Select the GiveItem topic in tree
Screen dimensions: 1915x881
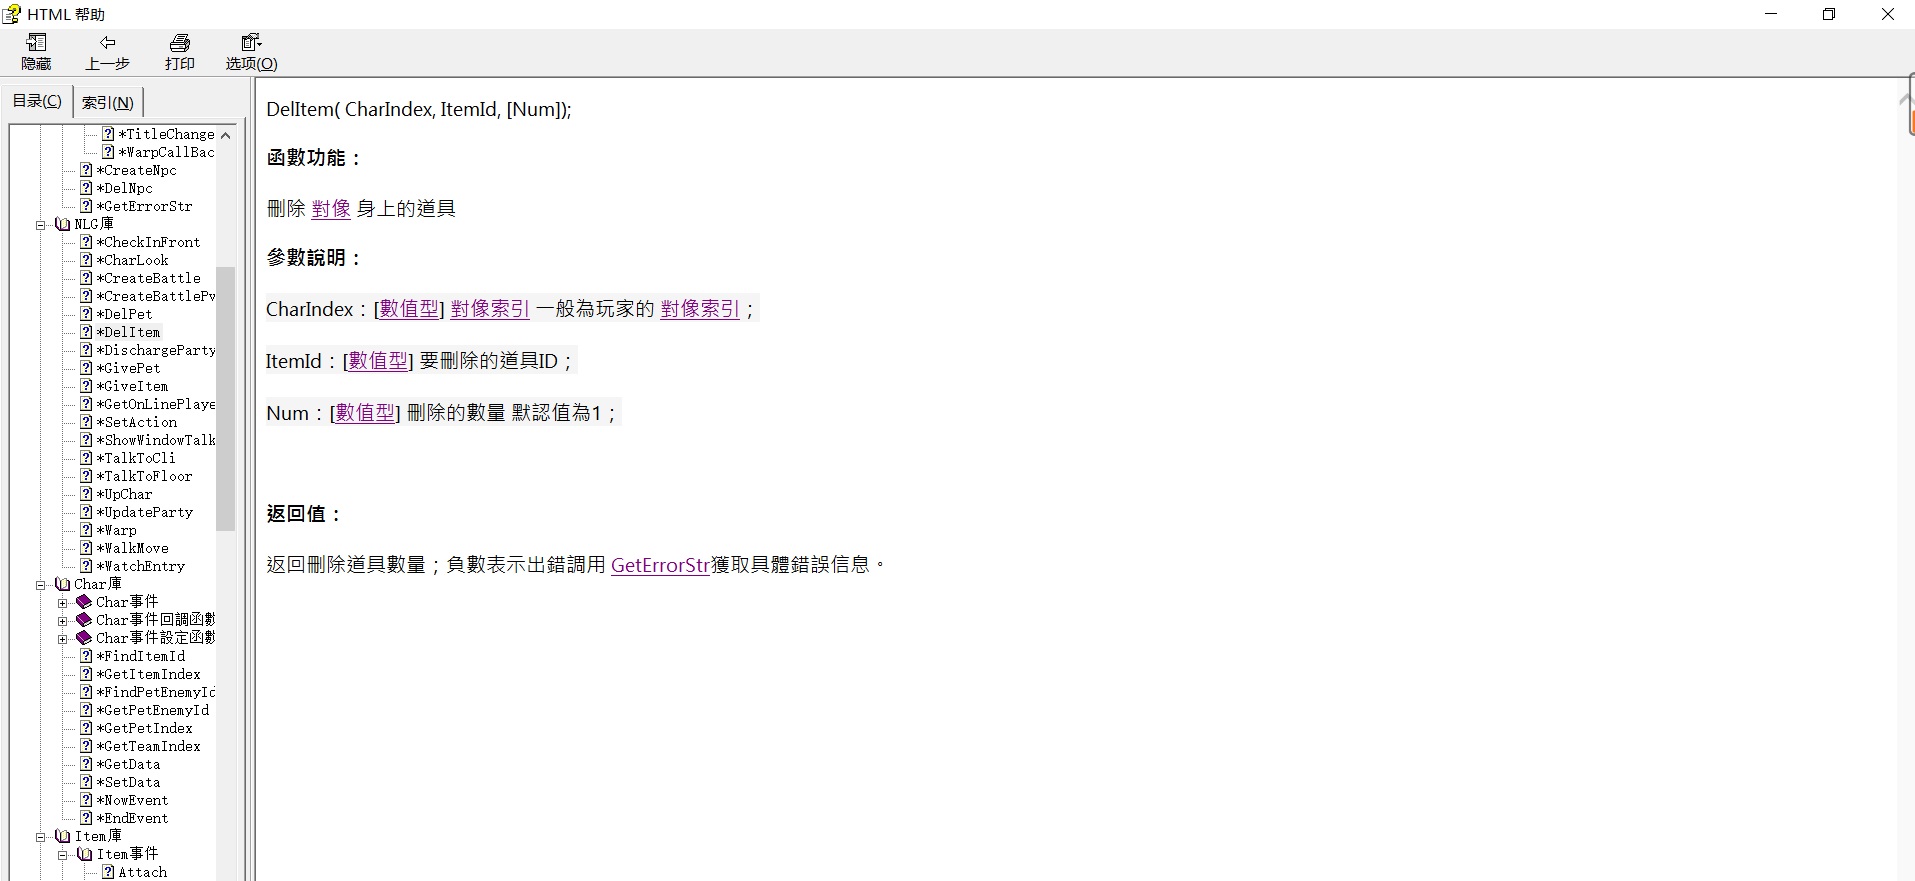136,386
